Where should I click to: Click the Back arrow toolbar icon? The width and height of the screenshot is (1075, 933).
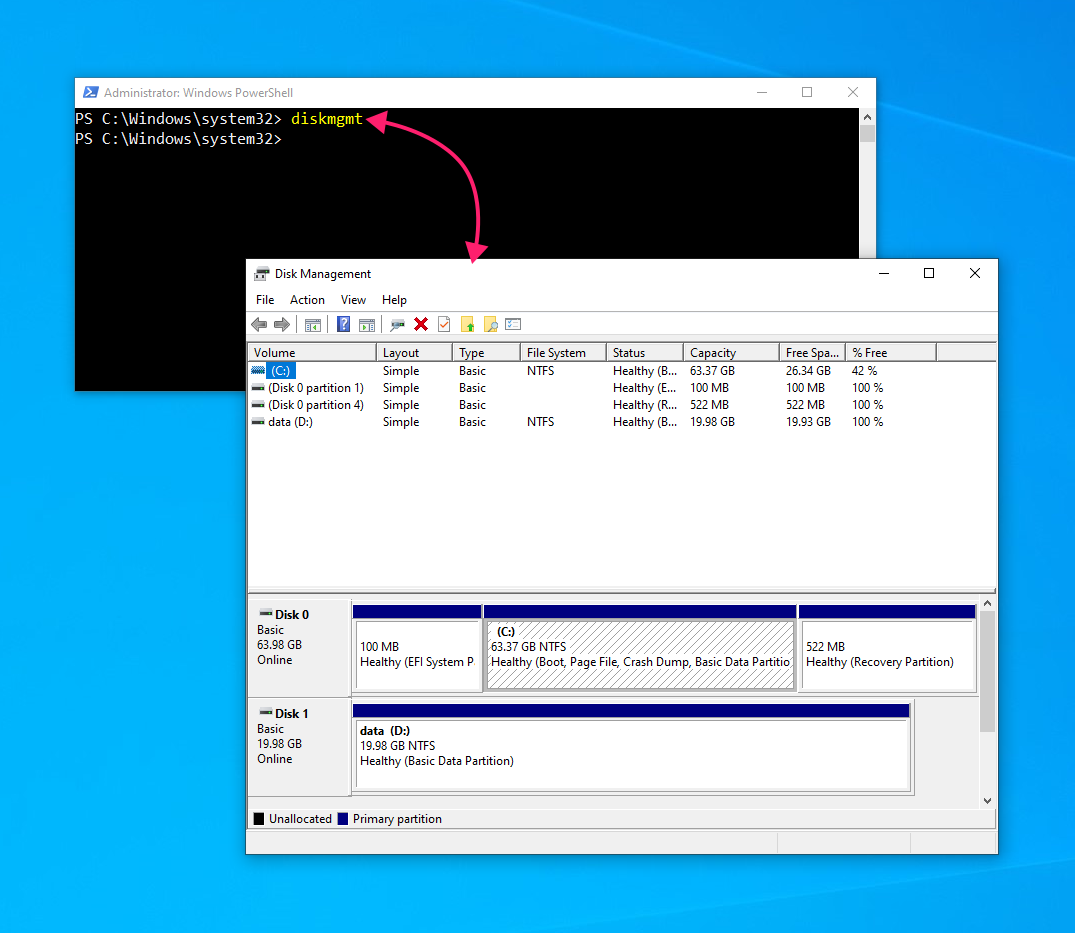point(259,324)
